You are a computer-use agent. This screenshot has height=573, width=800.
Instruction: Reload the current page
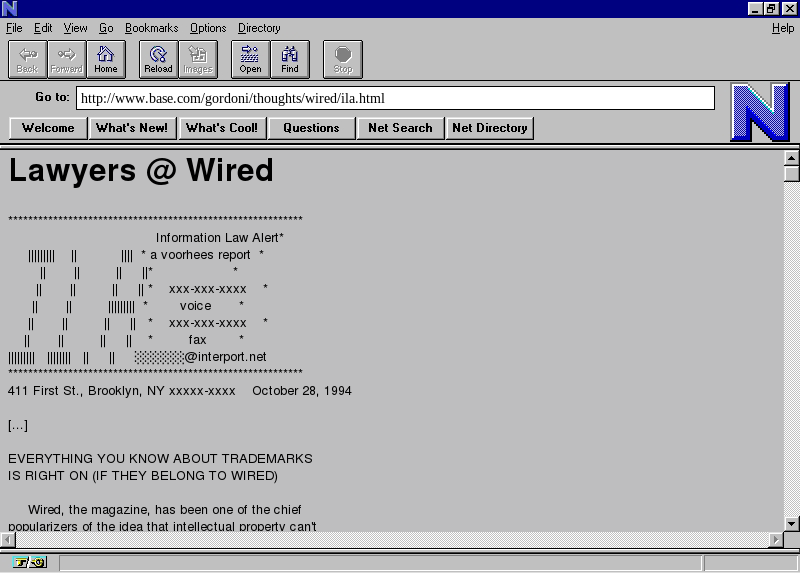[x=158, y=59]
